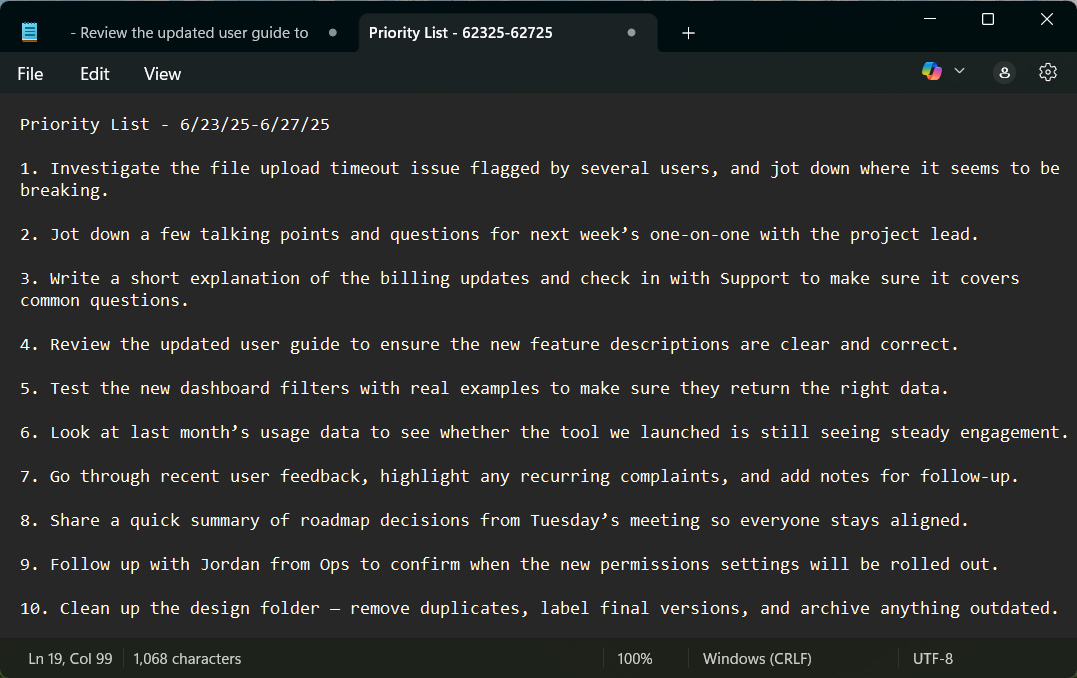Click the Ln 19, Col 99 indicator
Image resolution: width=1077 pixels, height=678 pixels.
(x=70, y=658)
